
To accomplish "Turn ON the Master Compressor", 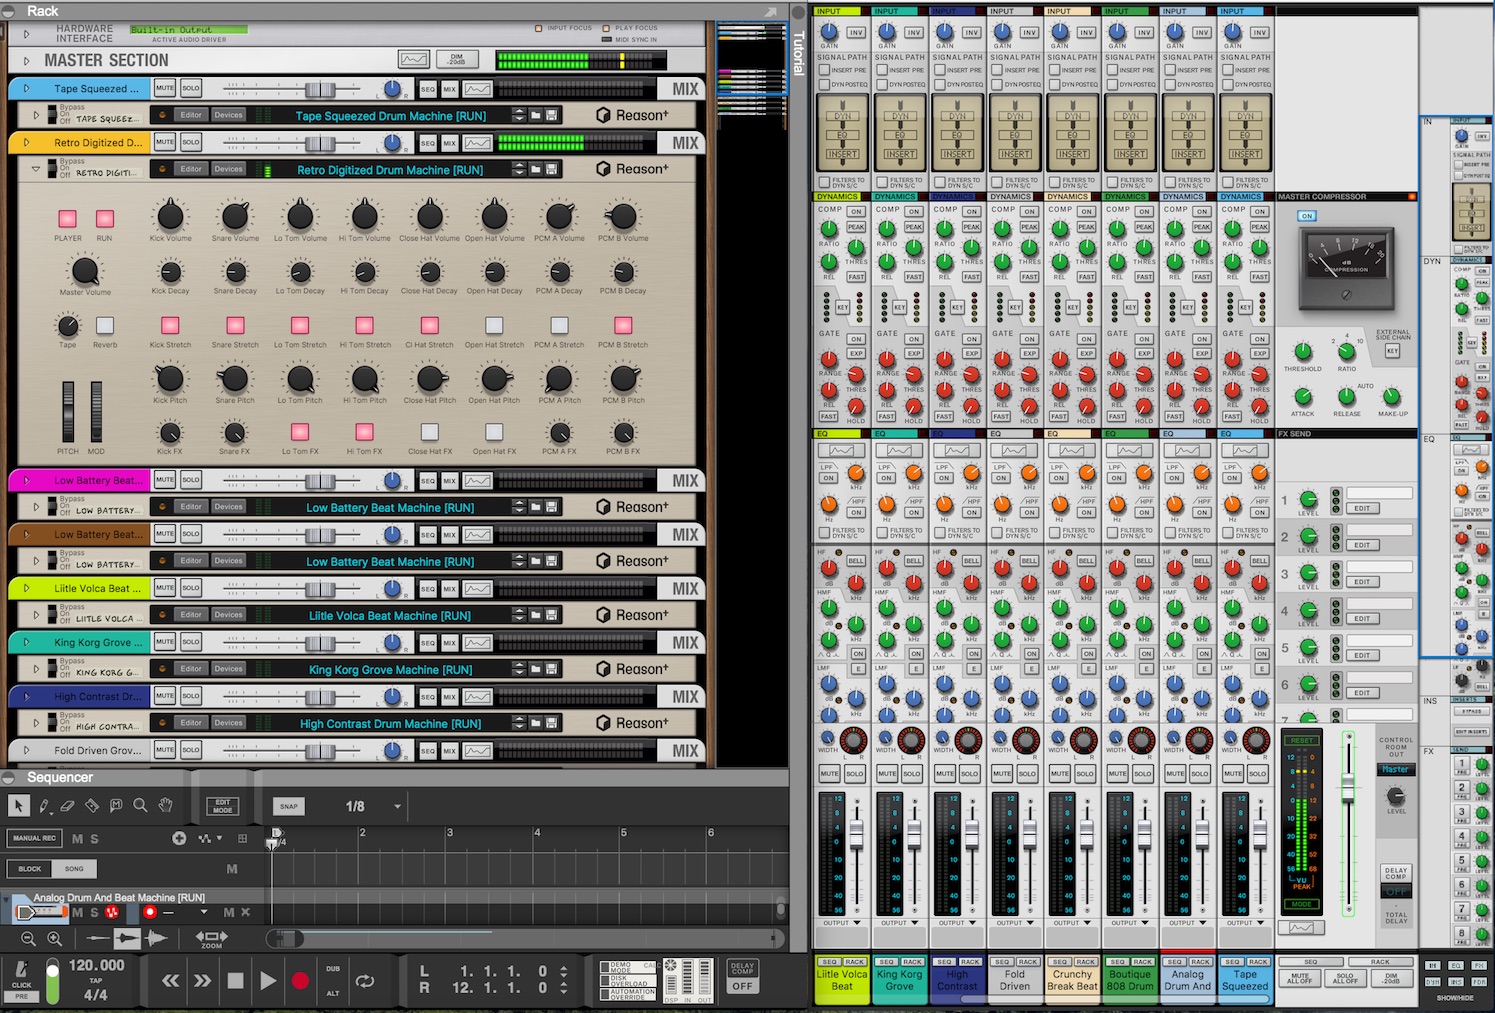I will 1307,216.
